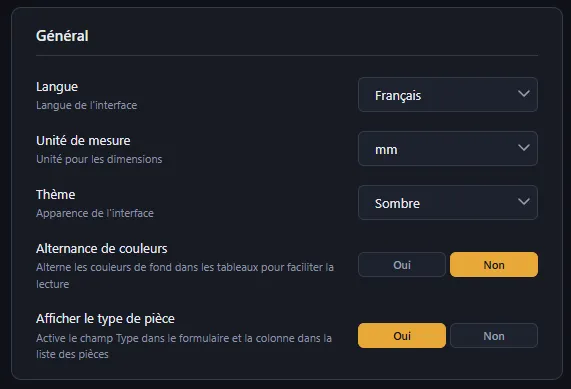571x389 pixels.
Task: Click the Thème setting label
Action: click(x=56, y=194)
